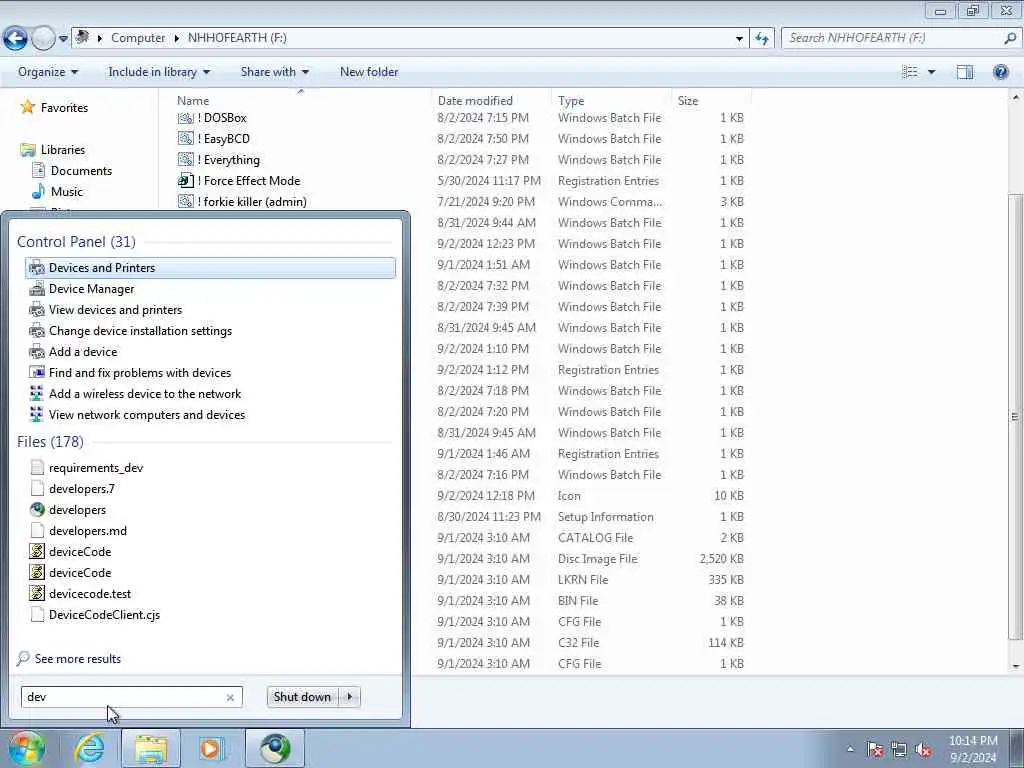Toggle the preview pane
The height and width of the screenshot is (768, 1024).
coord(965,72)
